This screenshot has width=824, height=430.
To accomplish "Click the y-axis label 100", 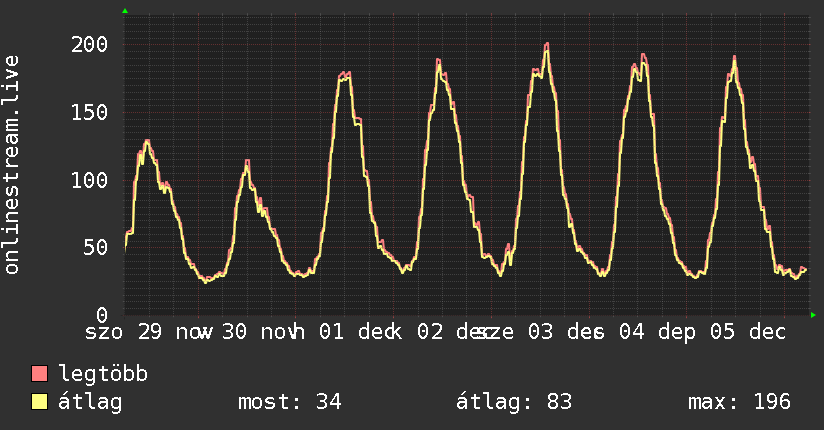I will 89,180.
